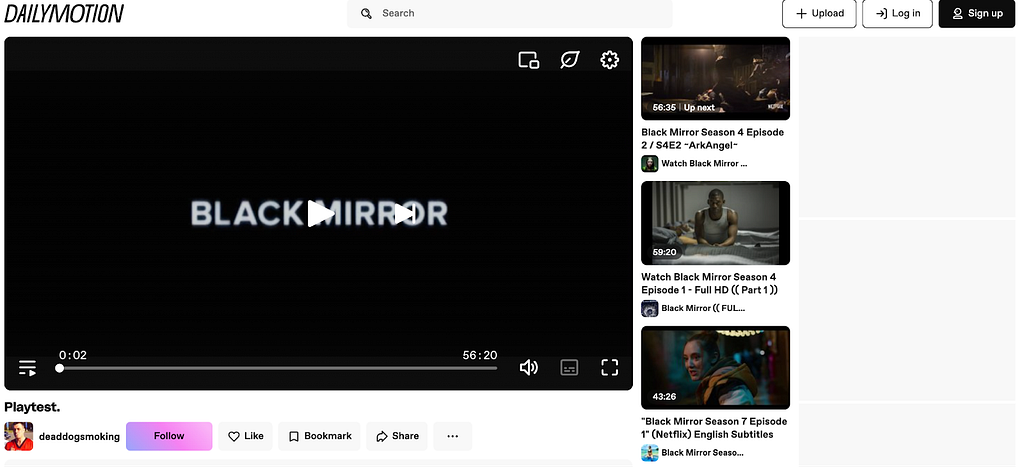Mute the video with speaker icon
The height and width of the screenshot is (467, 1024).
528,368
